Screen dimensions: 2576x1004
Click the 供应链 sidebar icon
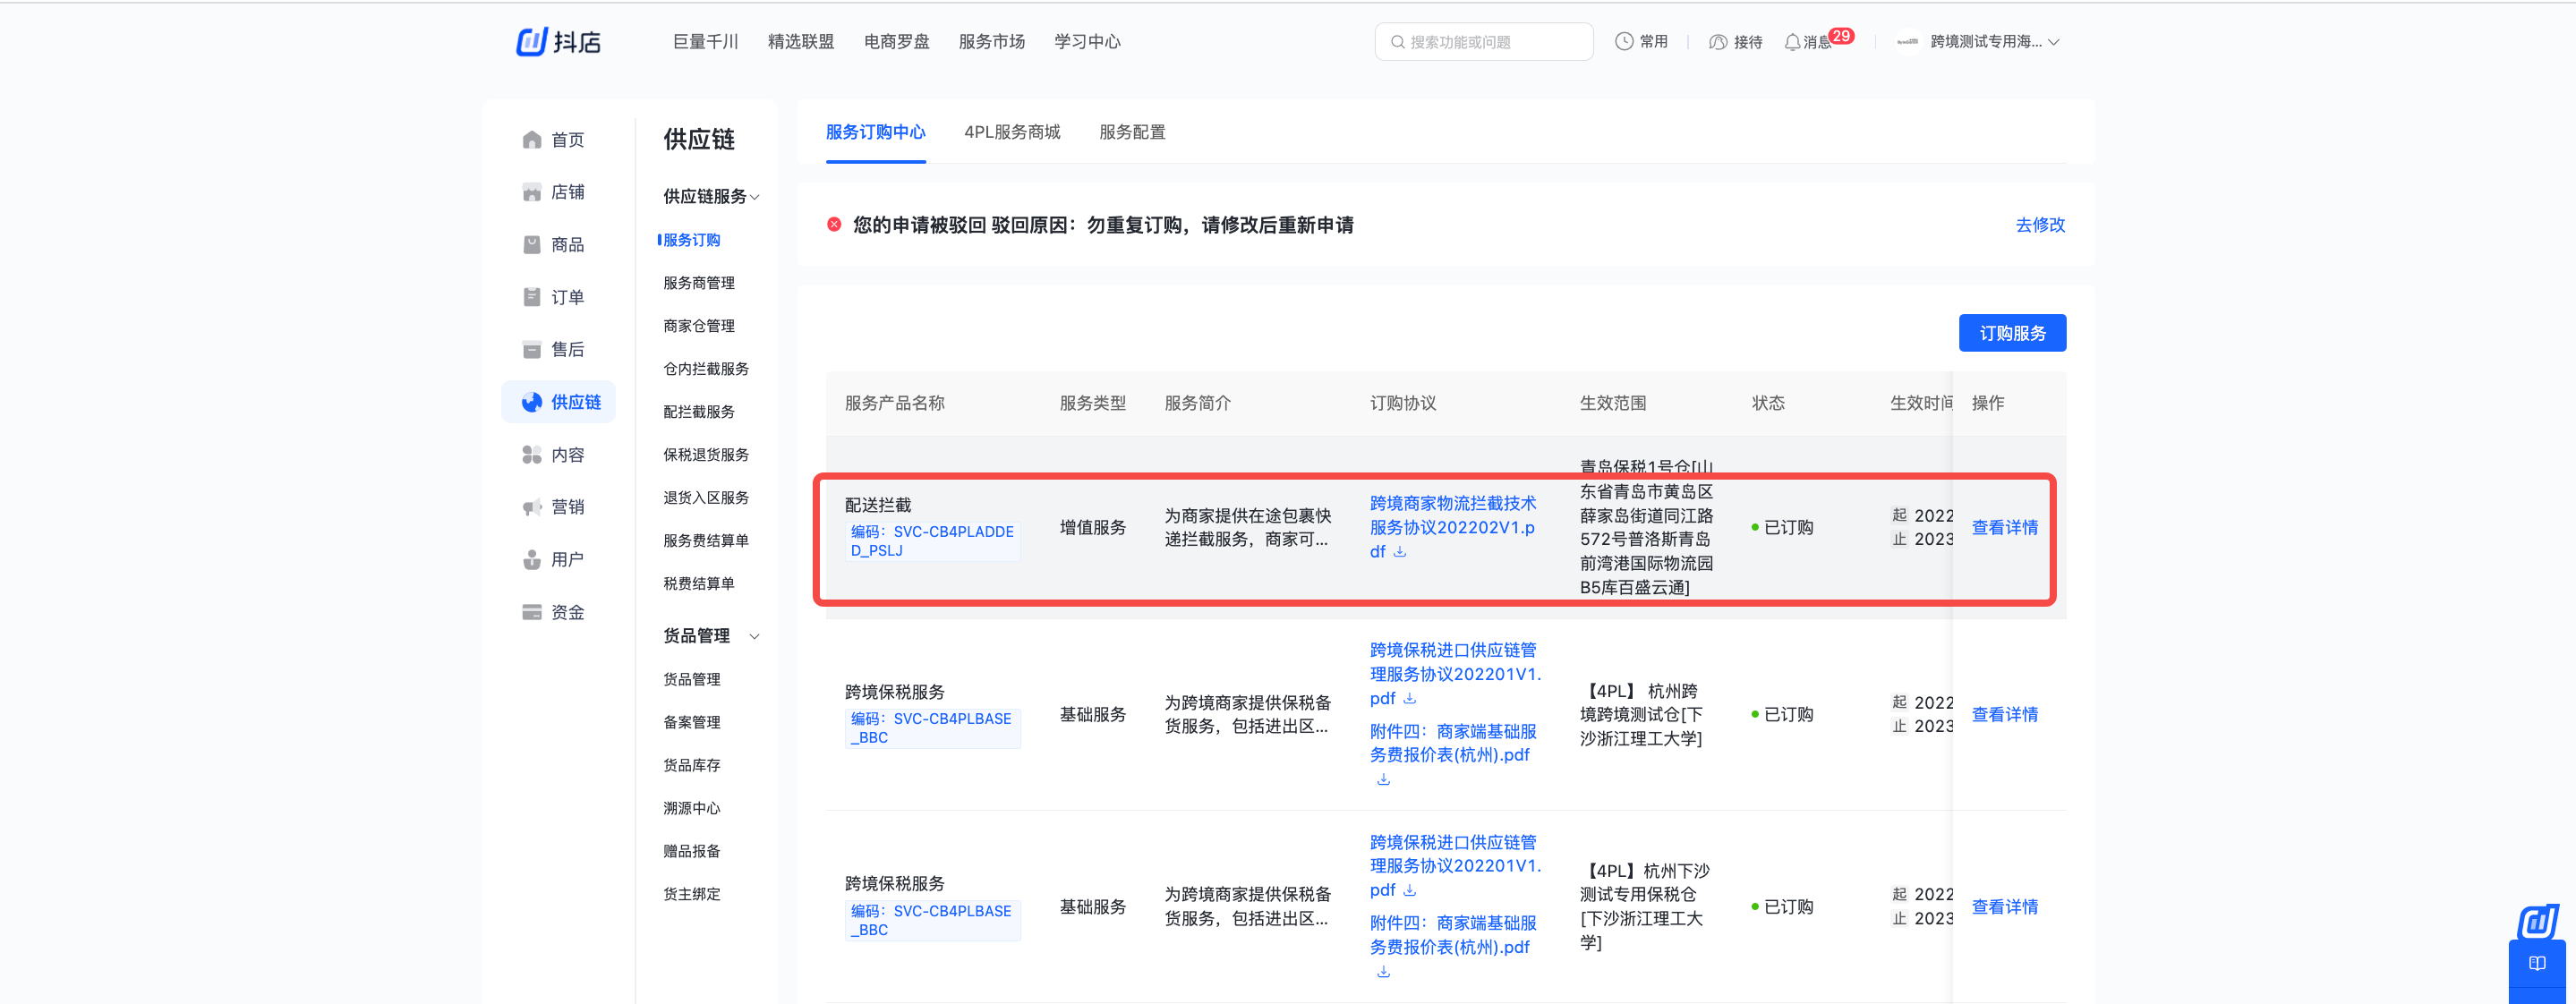(x=532, y=402)
